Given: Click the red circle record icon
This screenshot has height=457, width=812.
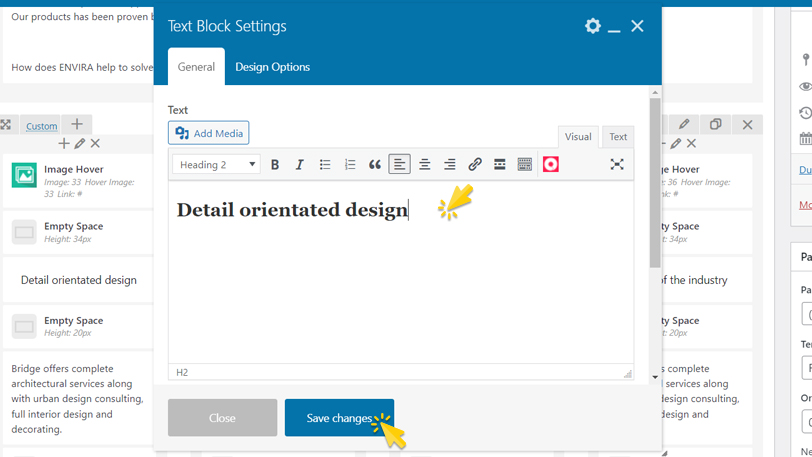Looking at the screenshot, I should click(551, 165).
